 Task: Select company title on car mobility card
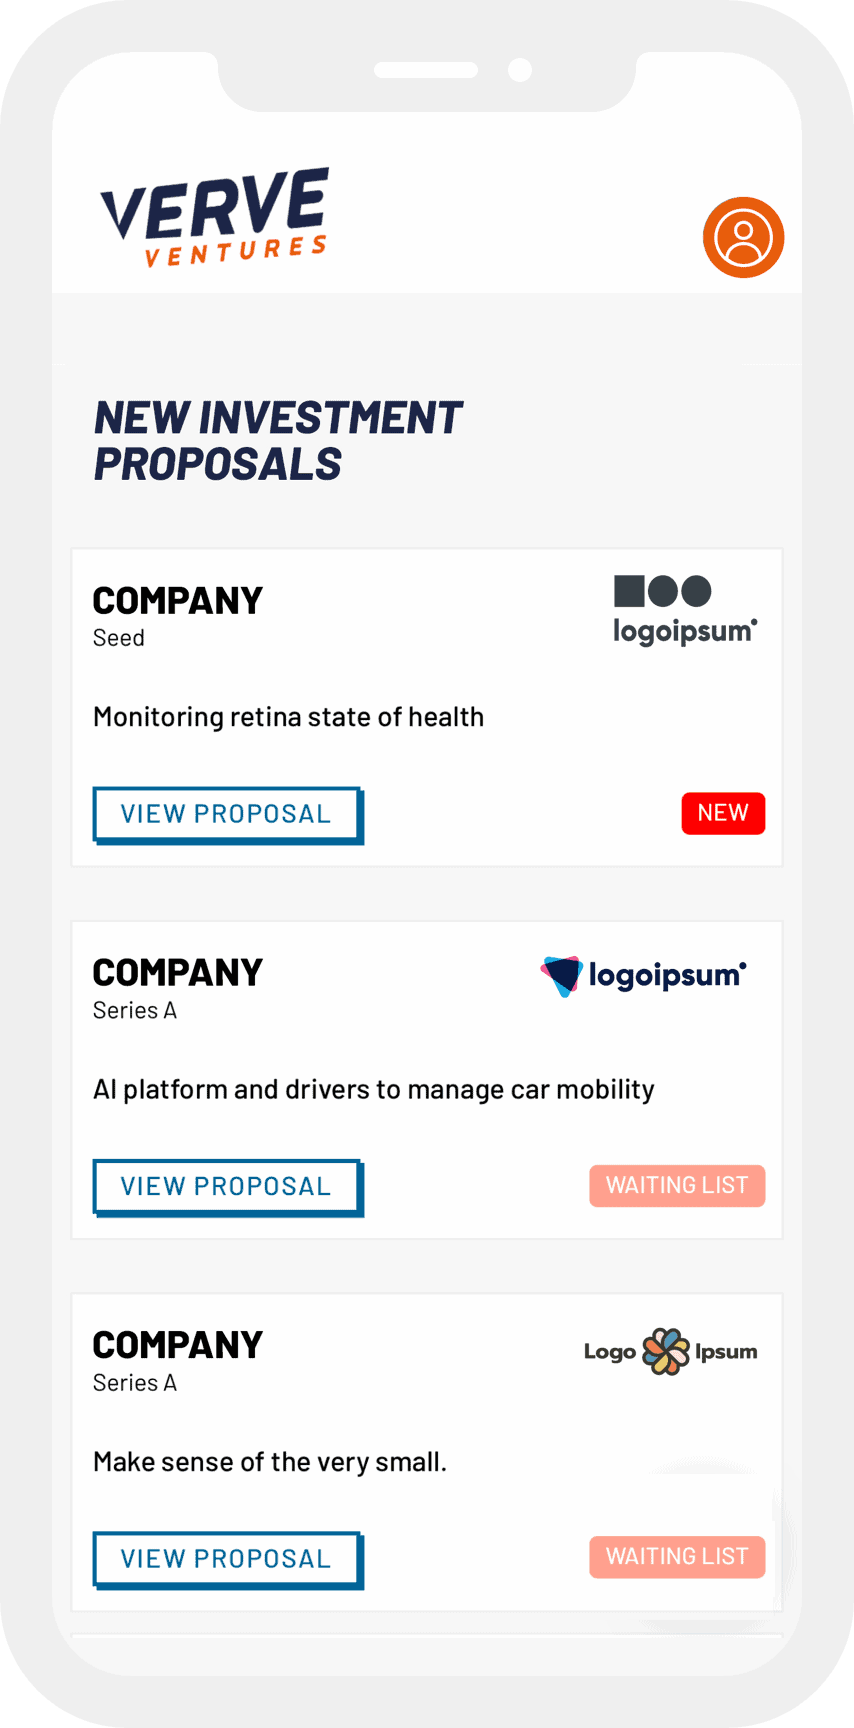pyautogui.click(x=177, y=973)
